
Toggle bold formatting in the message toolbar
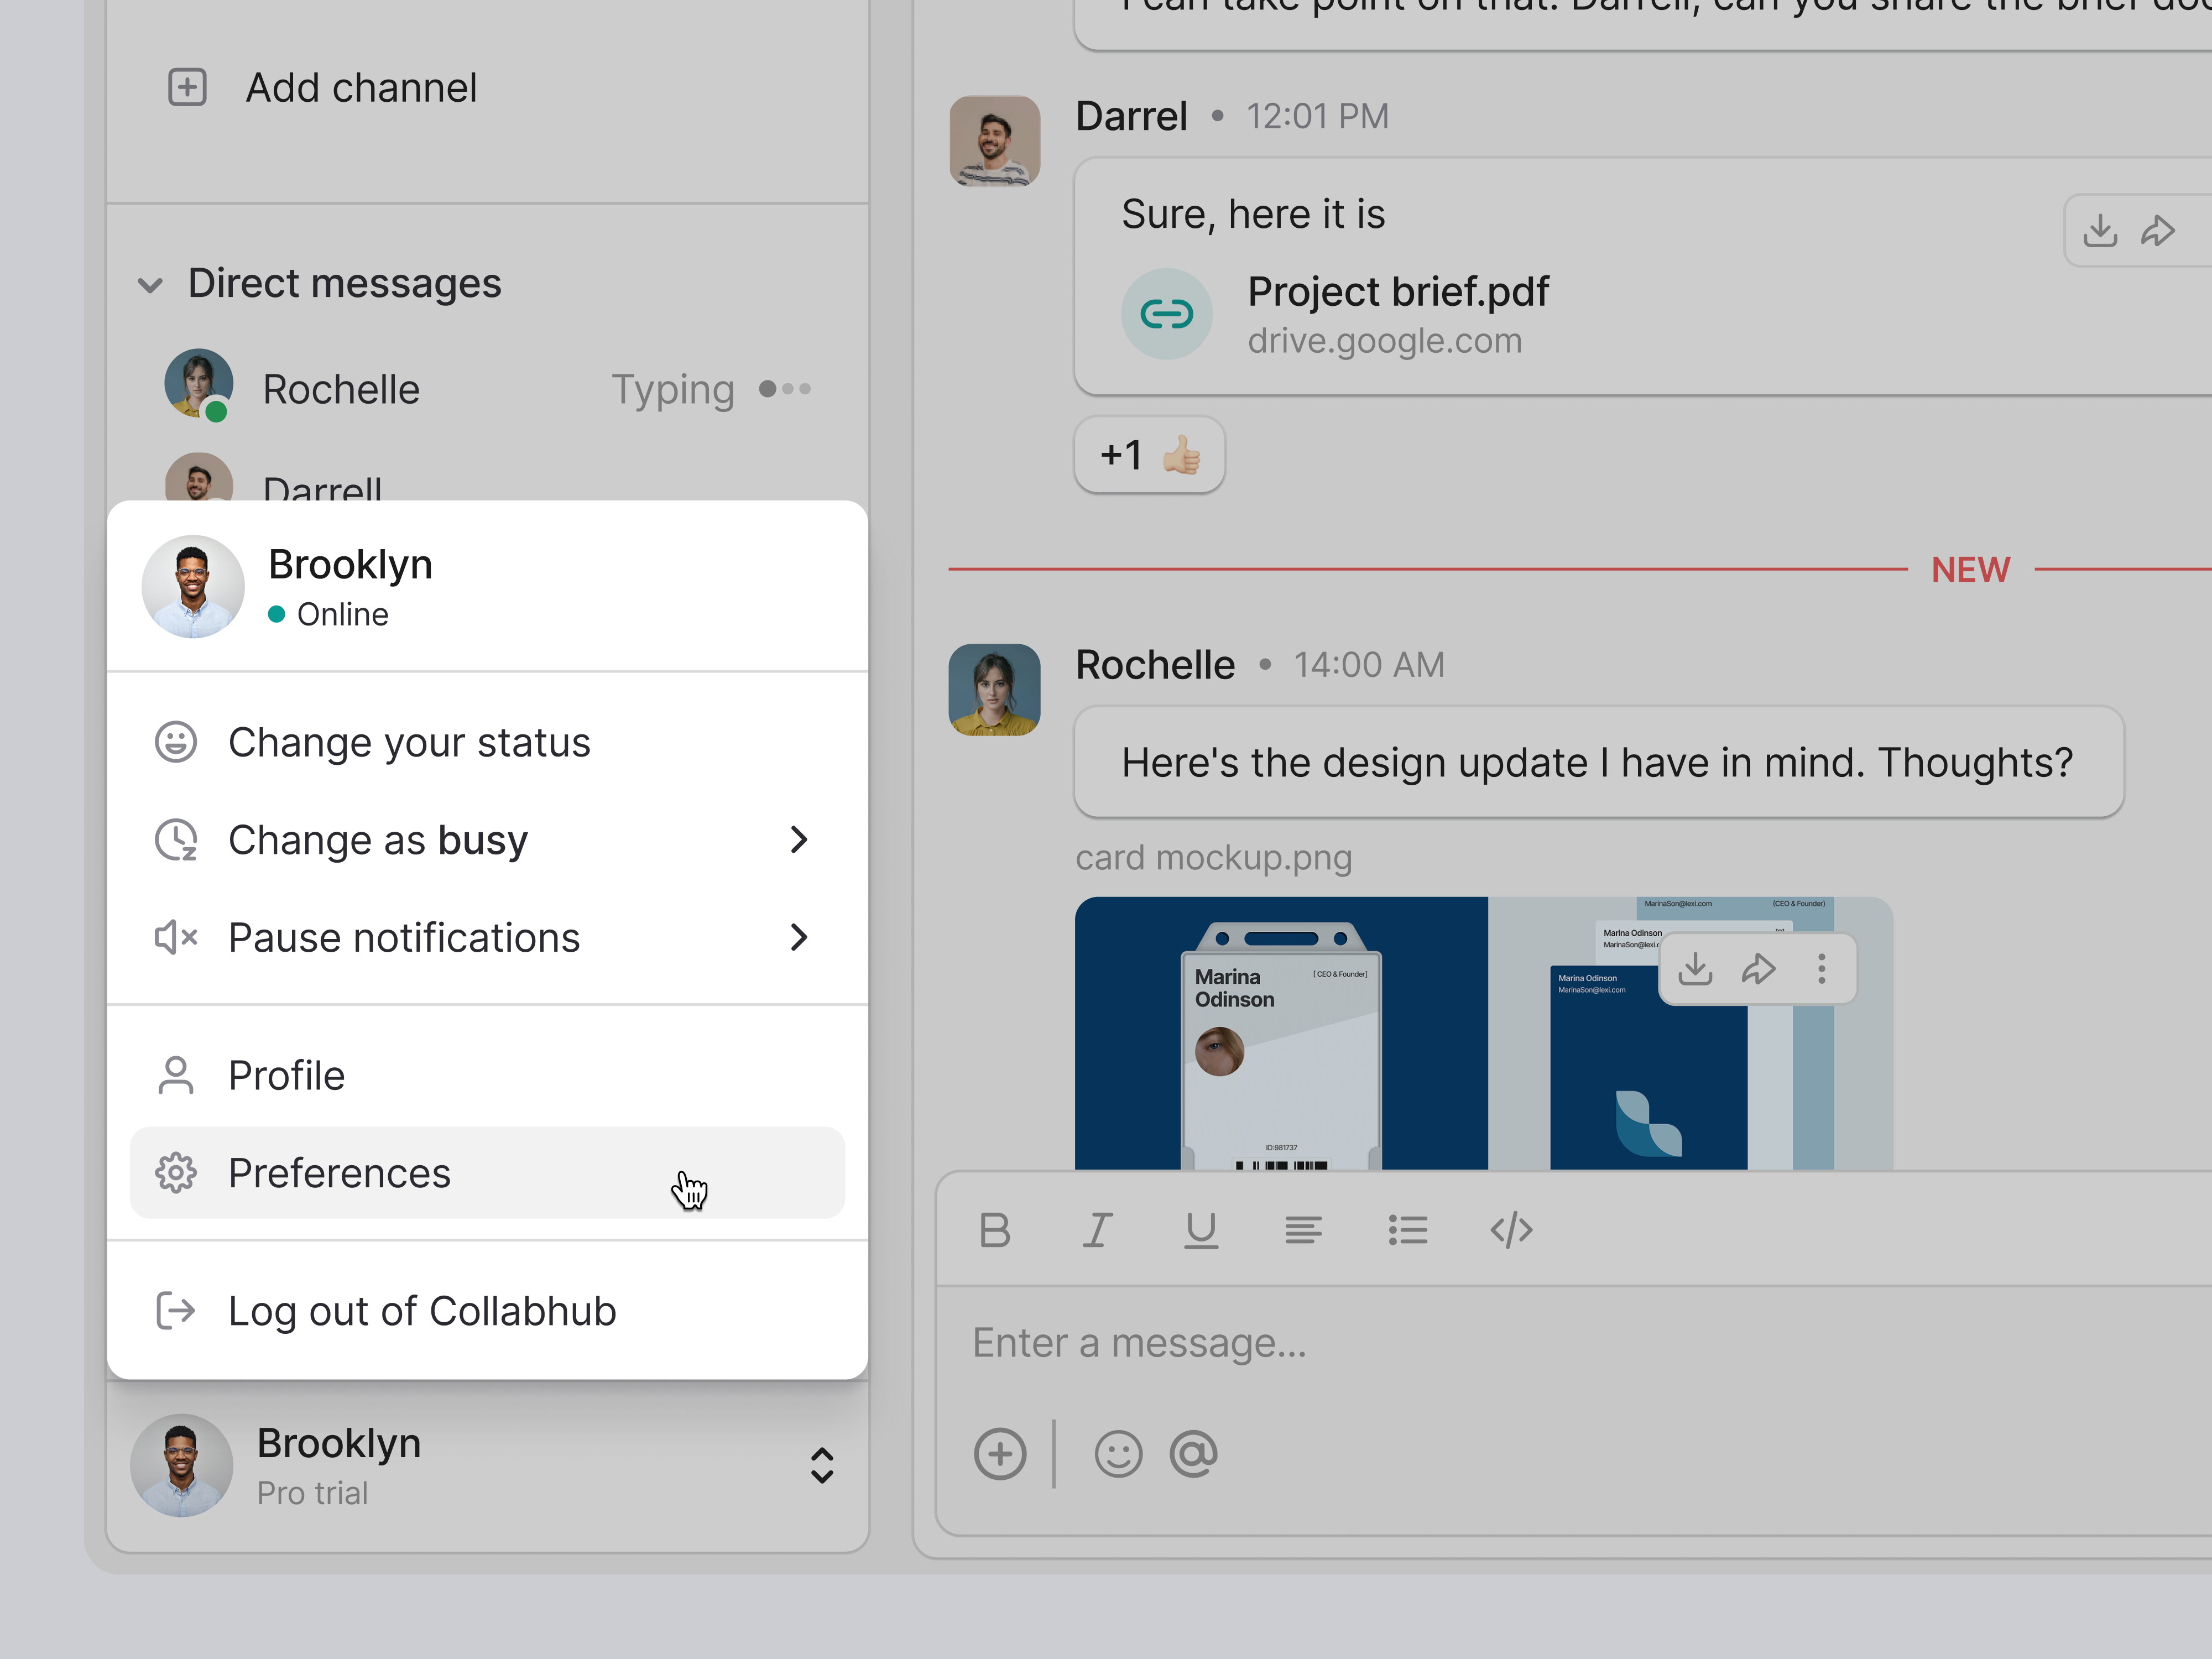pyautogui.click(x=995, y=1230)
